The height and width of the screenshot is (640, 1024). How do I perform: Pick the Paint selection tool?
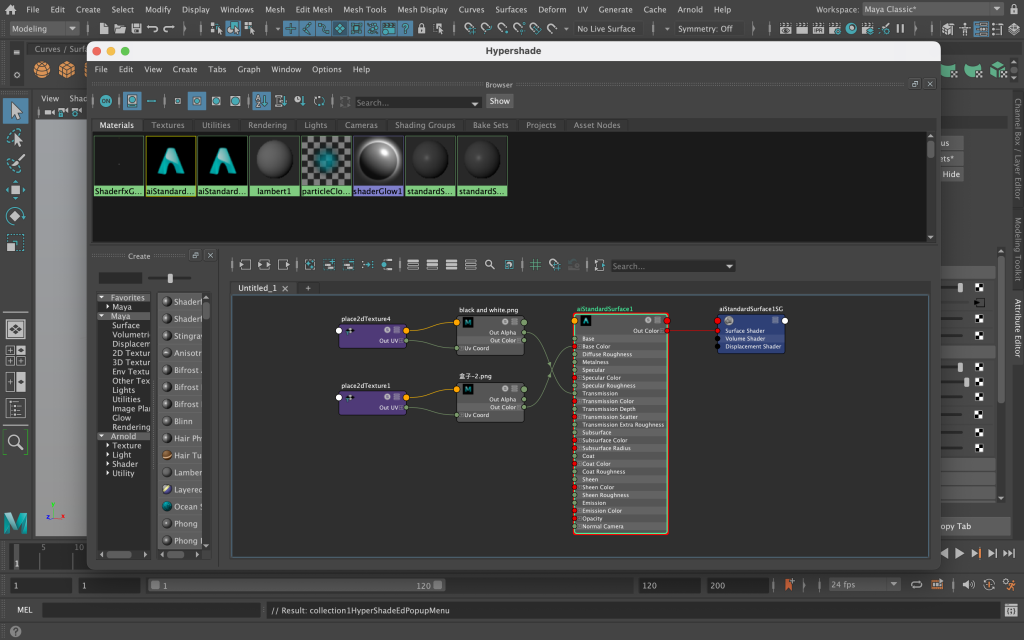click(15, 163)
